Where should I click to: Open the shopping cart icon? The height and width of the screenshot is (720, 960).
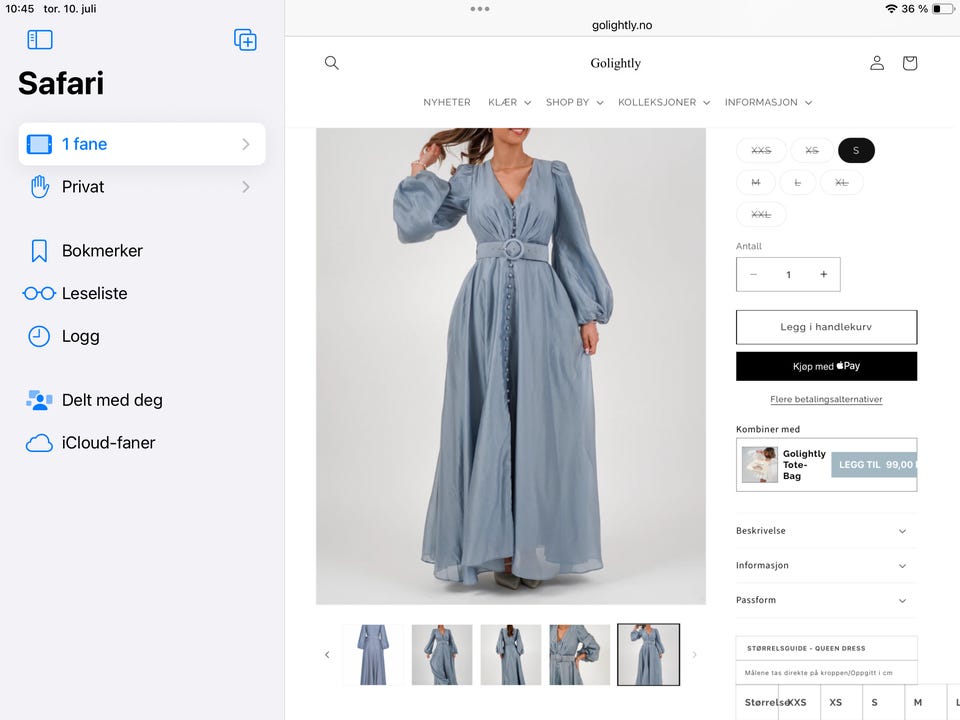[910, 62]
